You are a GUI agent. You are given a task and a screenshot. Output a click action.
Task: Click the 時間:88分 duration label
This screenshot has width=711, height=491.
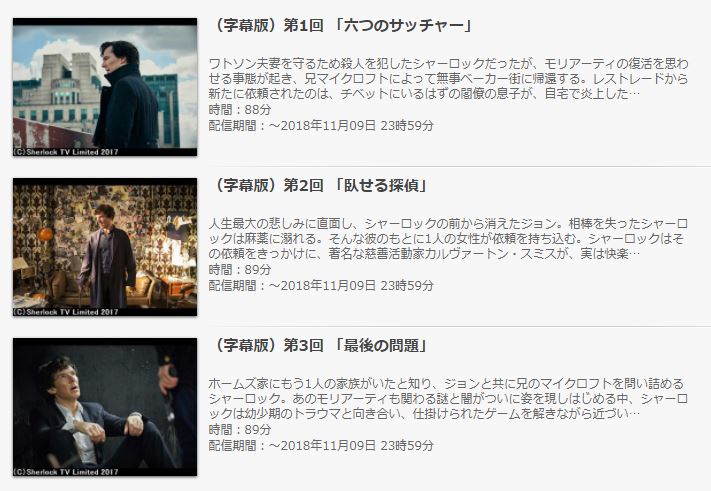click(x=240, y=110)
